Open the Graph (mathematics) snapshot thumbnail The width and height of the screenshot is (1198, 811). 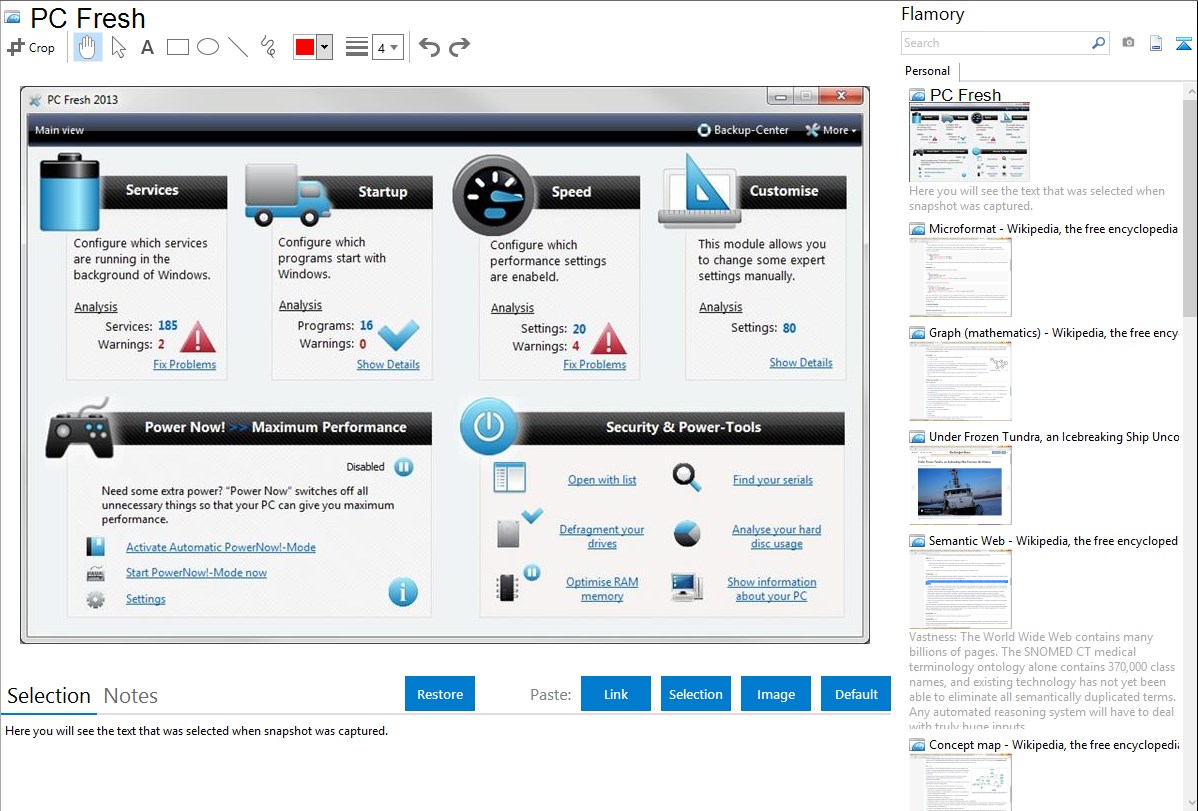[x=960, y=381]
